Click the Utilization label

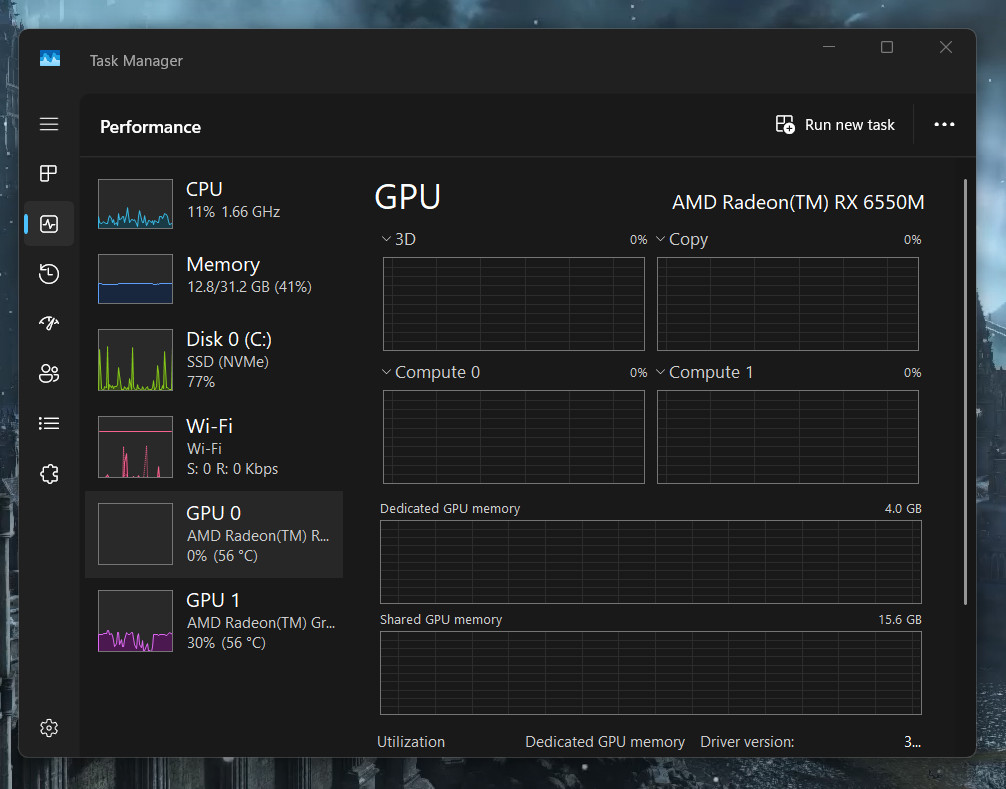[411, 742]
